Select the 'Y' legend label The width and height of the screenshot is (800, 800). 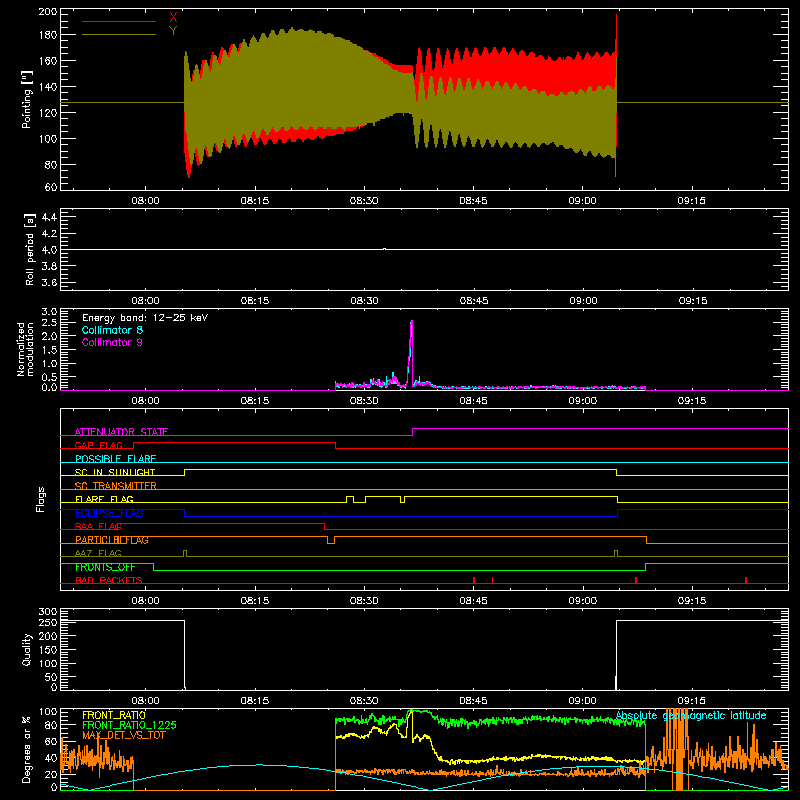(x=173, y=30)
